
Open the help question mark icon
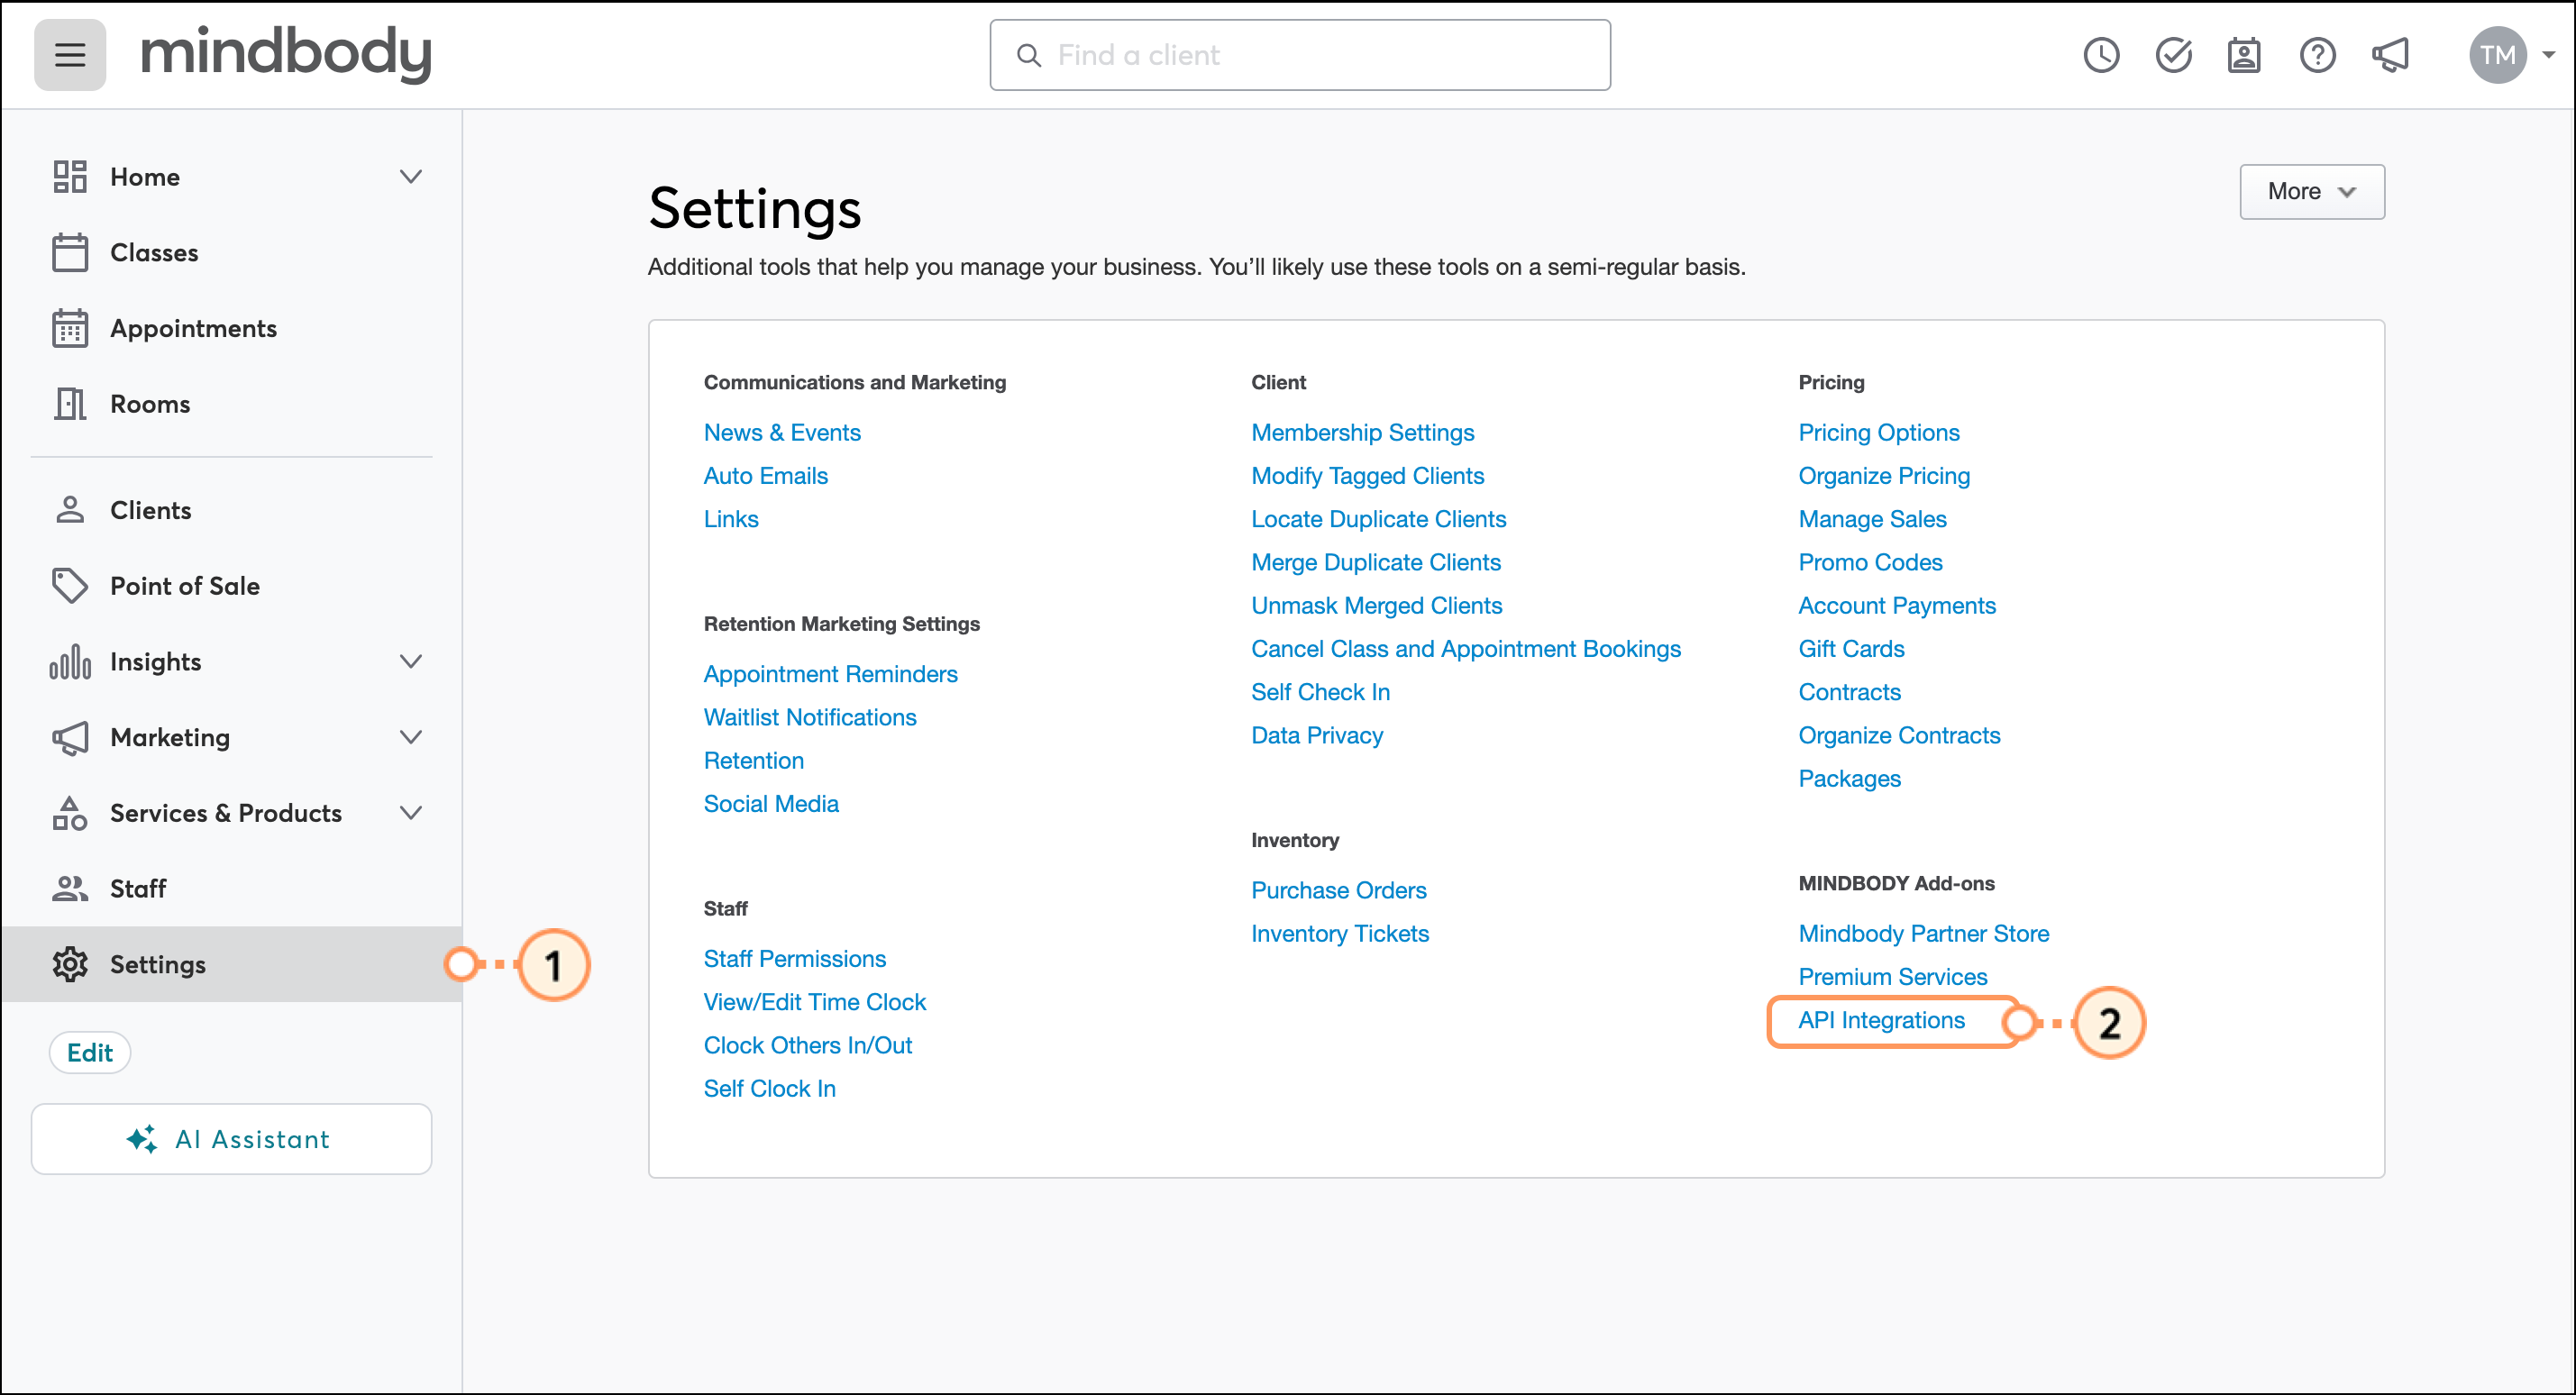pyautogui.click(x=2317, y=55)
